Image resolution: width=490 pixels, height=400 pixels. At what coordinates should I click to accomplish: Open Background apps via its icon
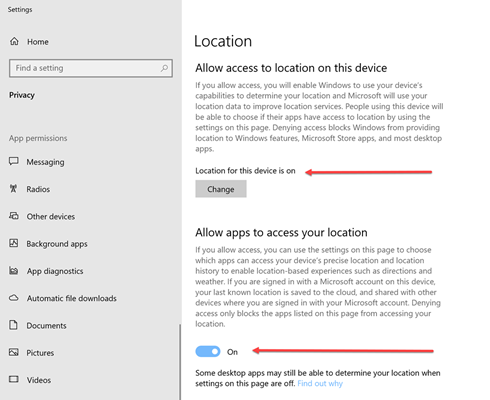coord(14,243)
